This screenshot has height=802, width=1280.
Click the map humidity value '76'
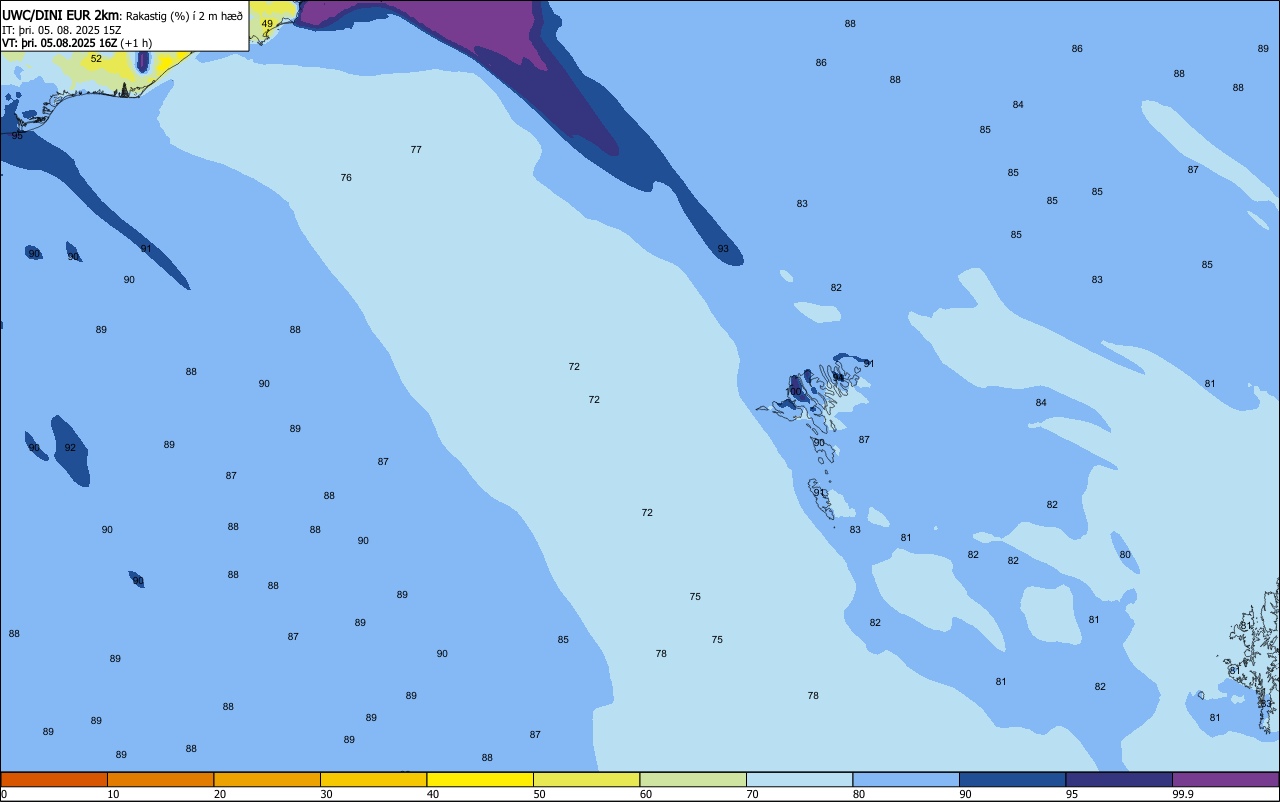point(346,178)
